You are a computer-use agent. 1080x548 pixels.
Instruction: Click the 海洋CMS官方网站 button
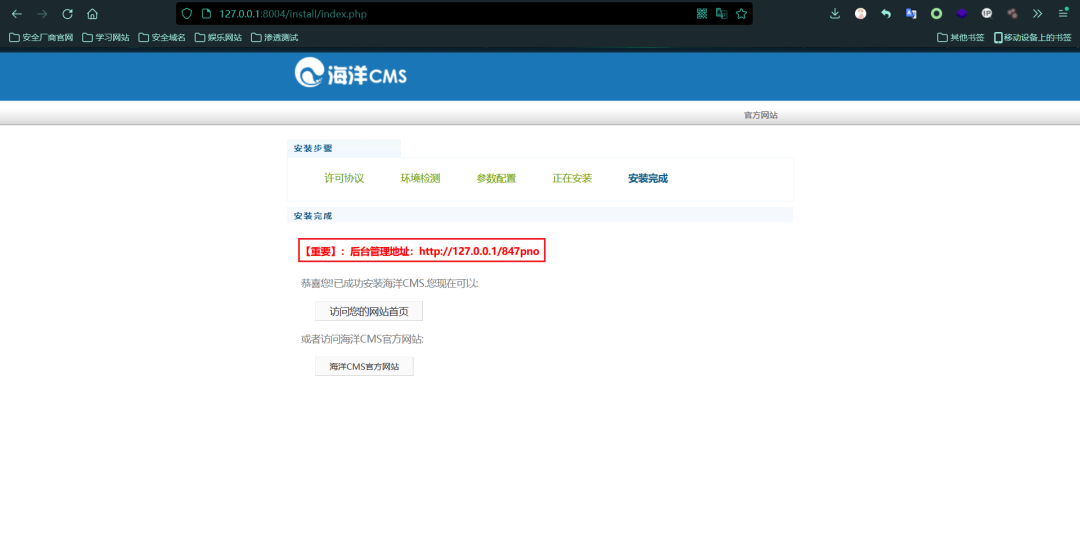[x=364, y=366]
